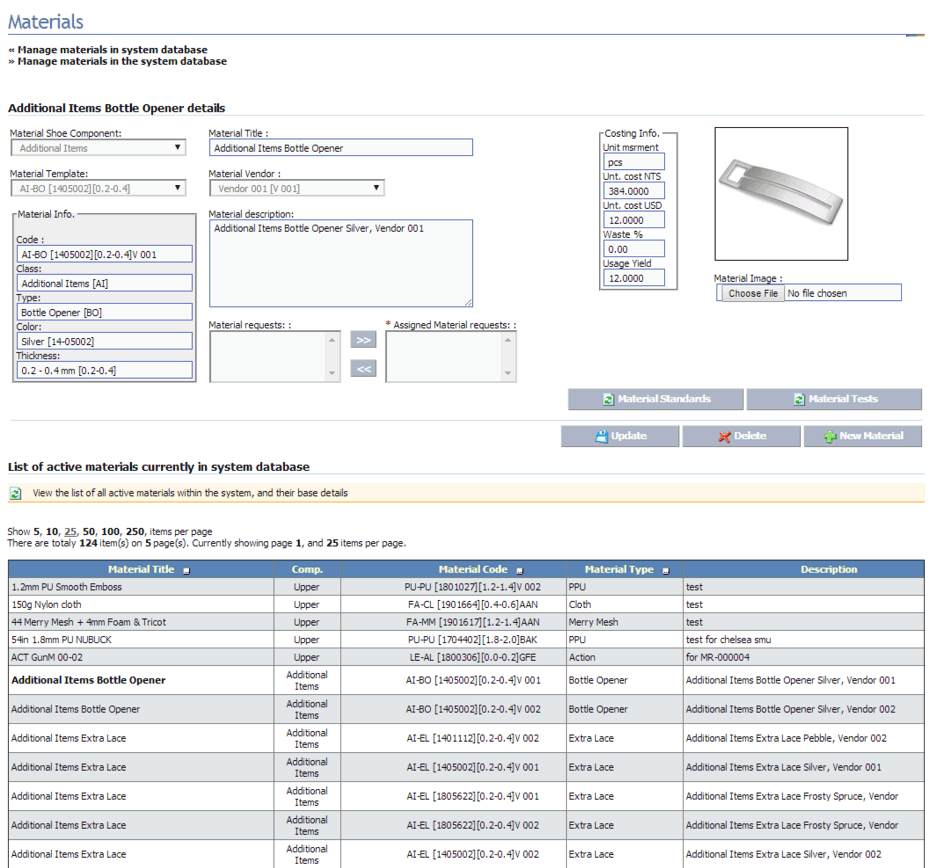Show 10 items per page
This screenshot has height=868, width=936.
coord(52,531)
